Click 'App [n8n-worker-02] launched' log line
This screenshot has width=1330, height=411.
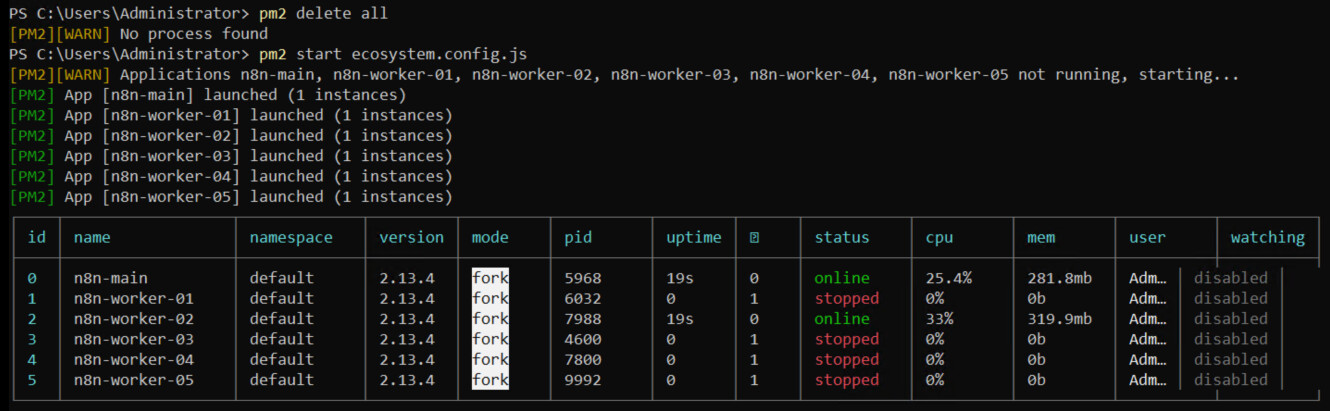229,136
